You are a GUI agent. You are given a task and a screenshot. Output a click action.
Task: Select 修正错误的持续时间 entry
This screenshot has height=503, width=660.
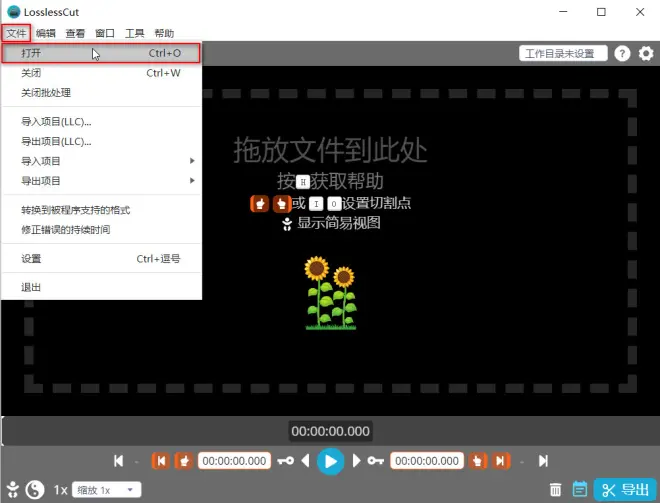pos(101,229)
